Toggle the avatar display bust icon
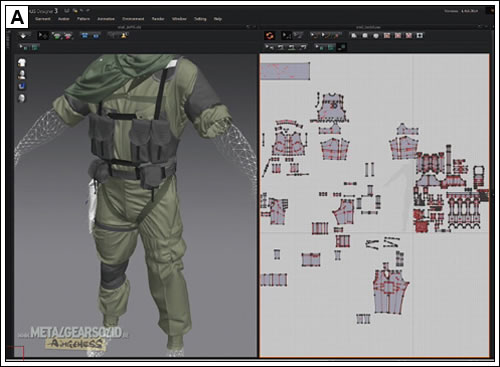 [22, 74]
